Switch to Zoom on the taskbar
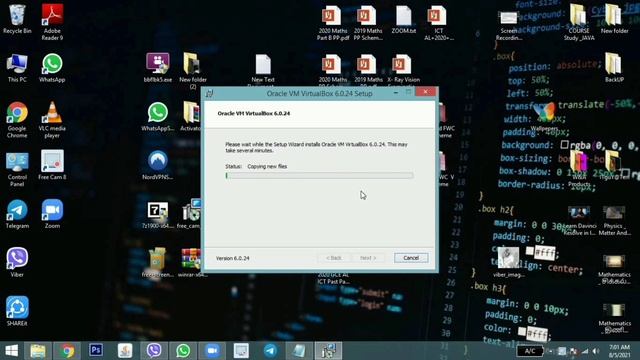Image resolution: width=640 pixels, height=360 pixels. (x=212, y=351)
